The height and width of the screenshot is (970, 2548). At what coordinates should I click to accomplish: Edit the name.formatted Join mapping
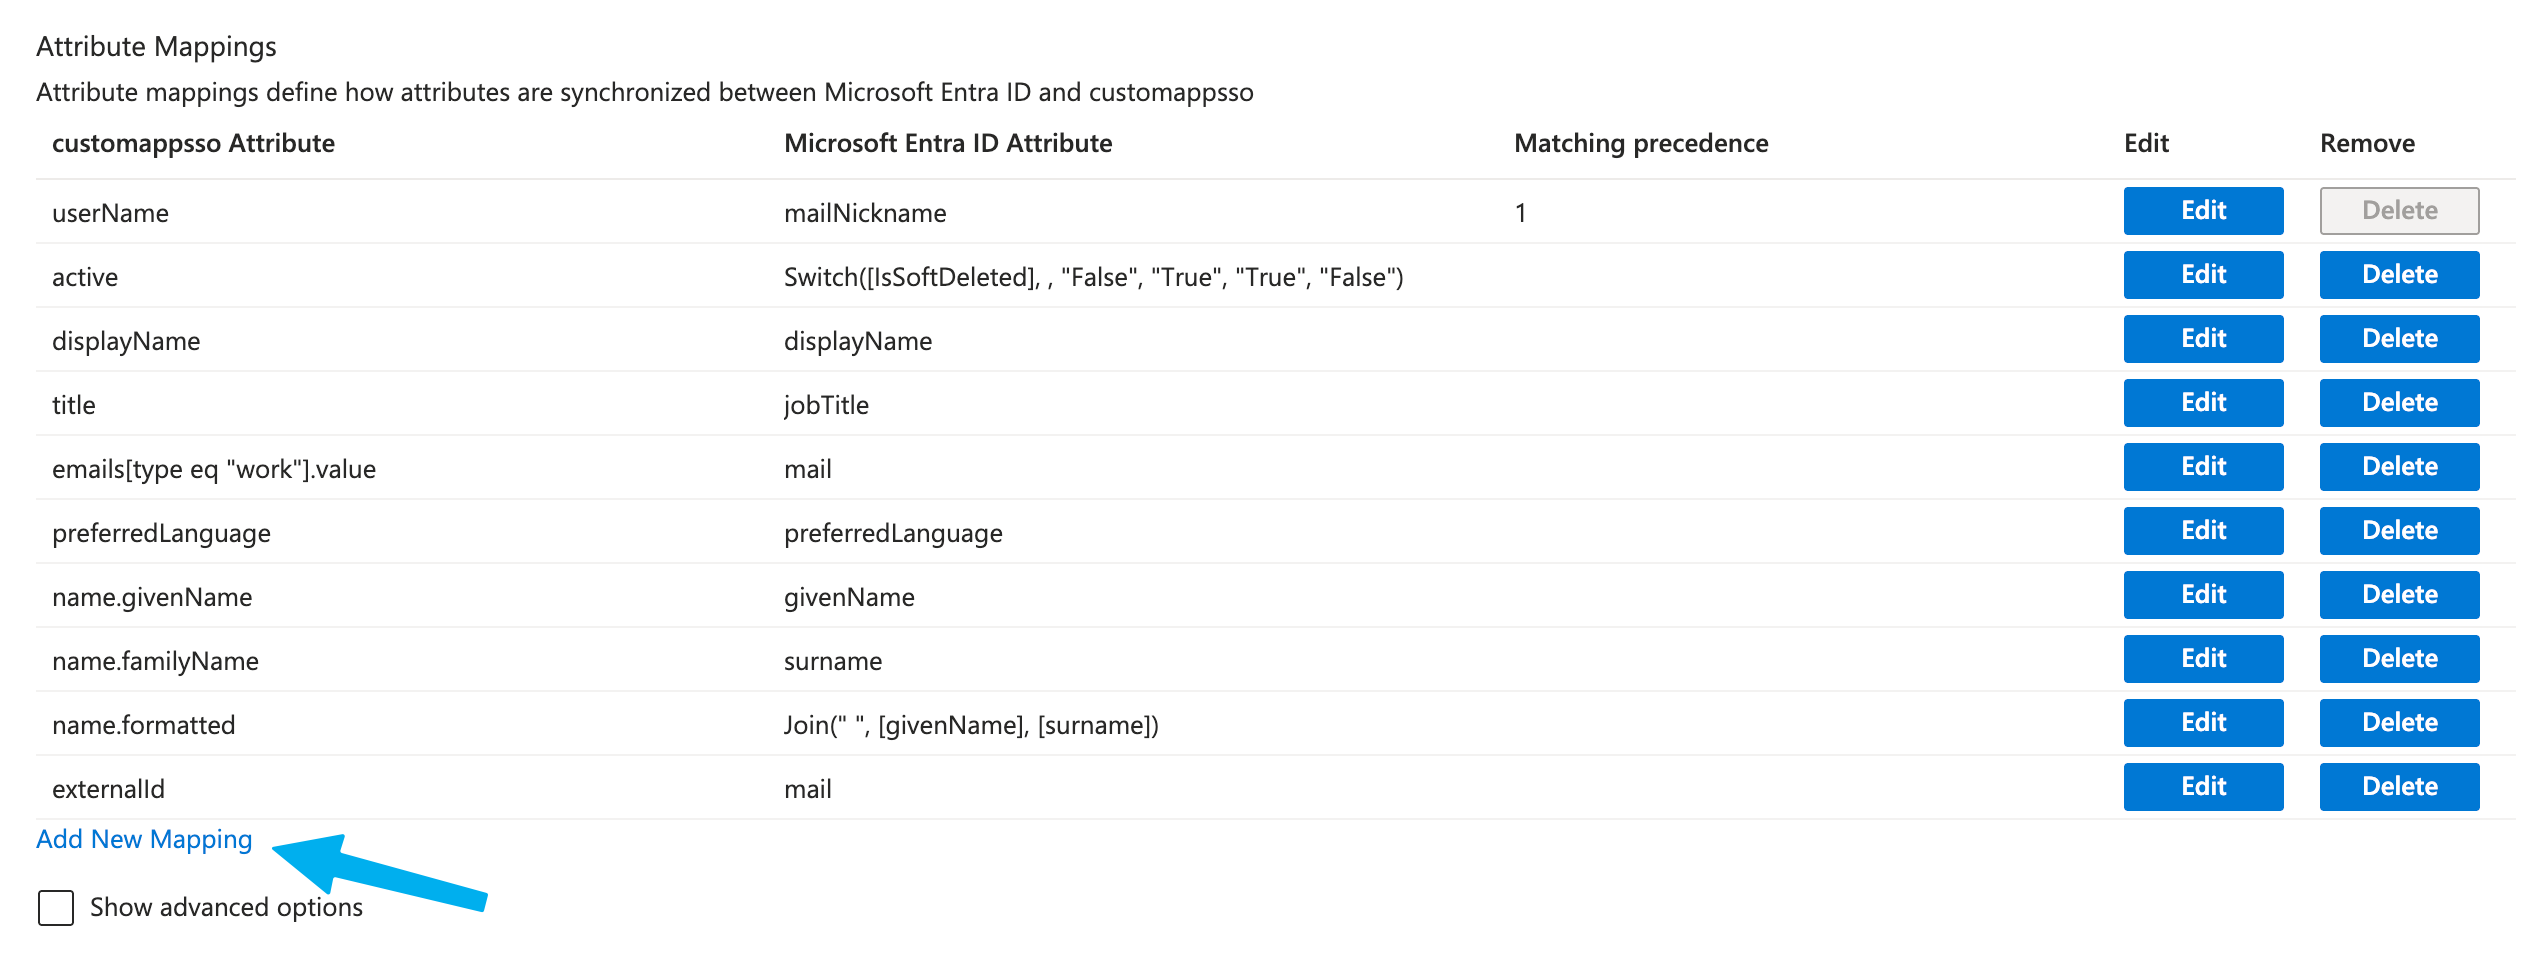pyautogui.click(x=2203, y=723)
